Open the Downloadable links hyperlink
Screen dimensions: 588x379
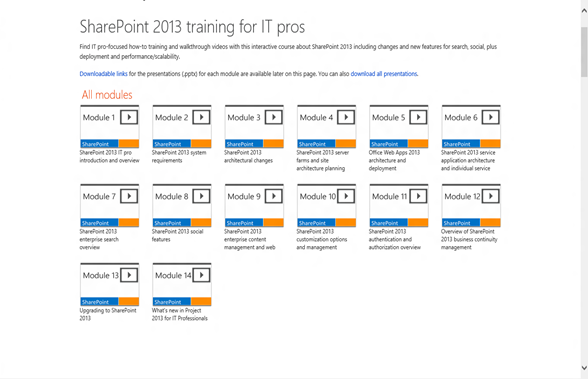(x=104, y=74)
